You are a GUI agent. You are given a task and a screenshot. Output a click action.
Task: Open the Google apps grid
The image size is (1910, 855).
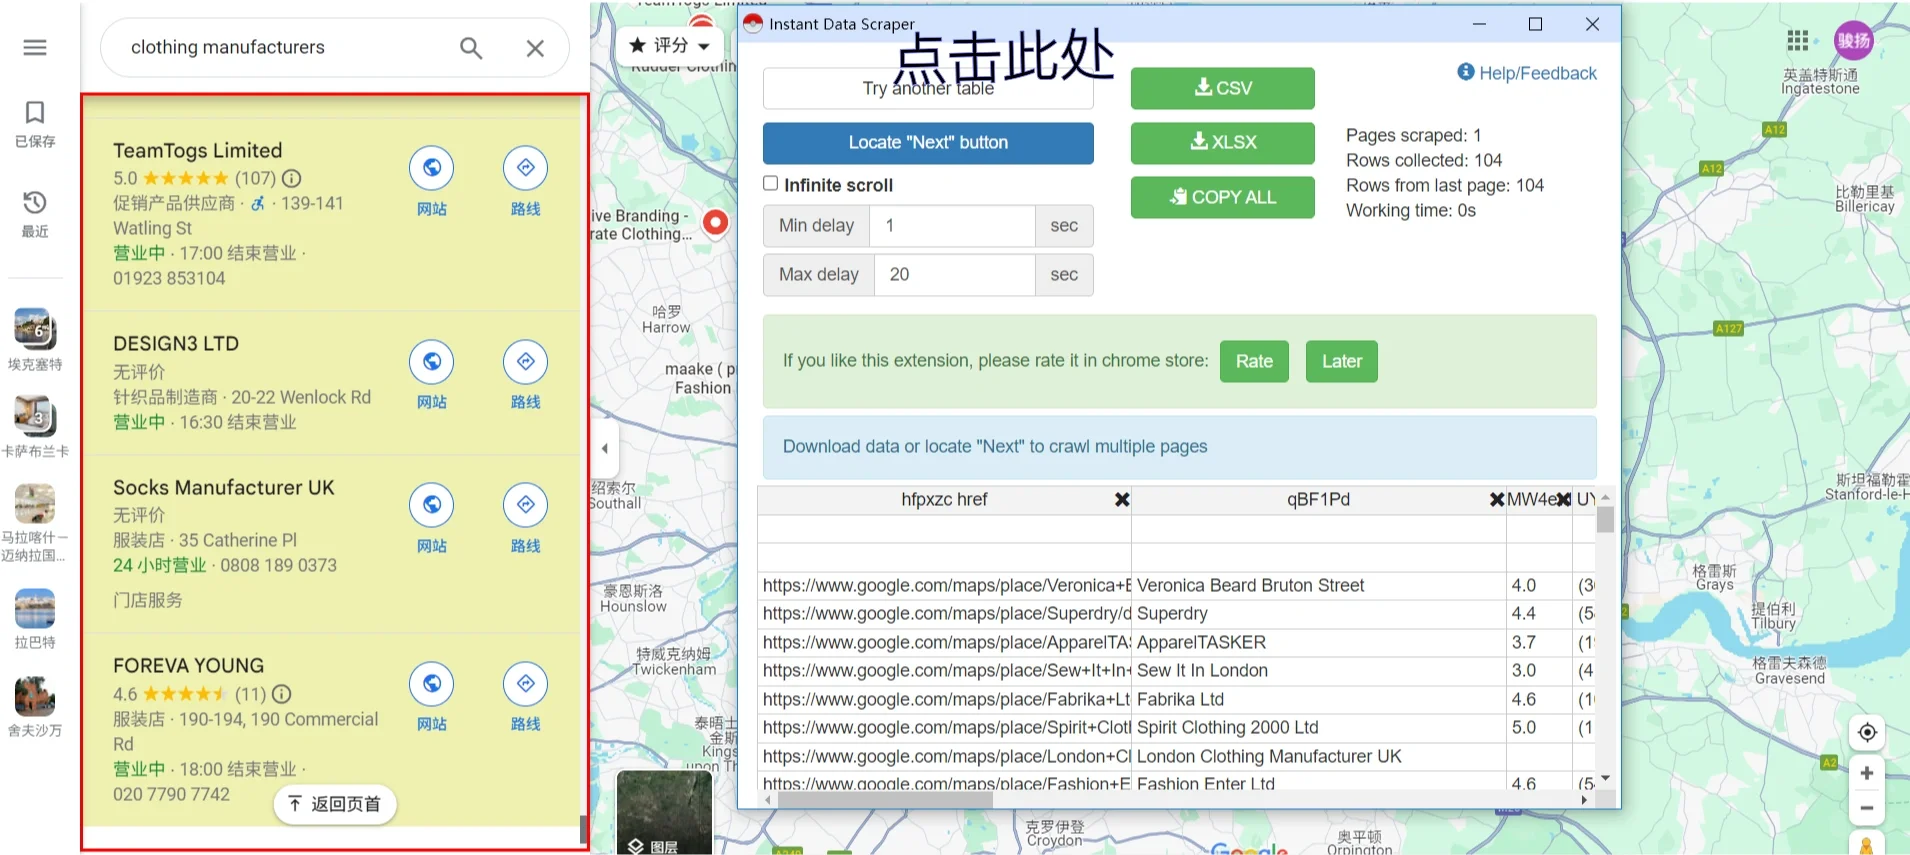click(x=1797, y=40)
